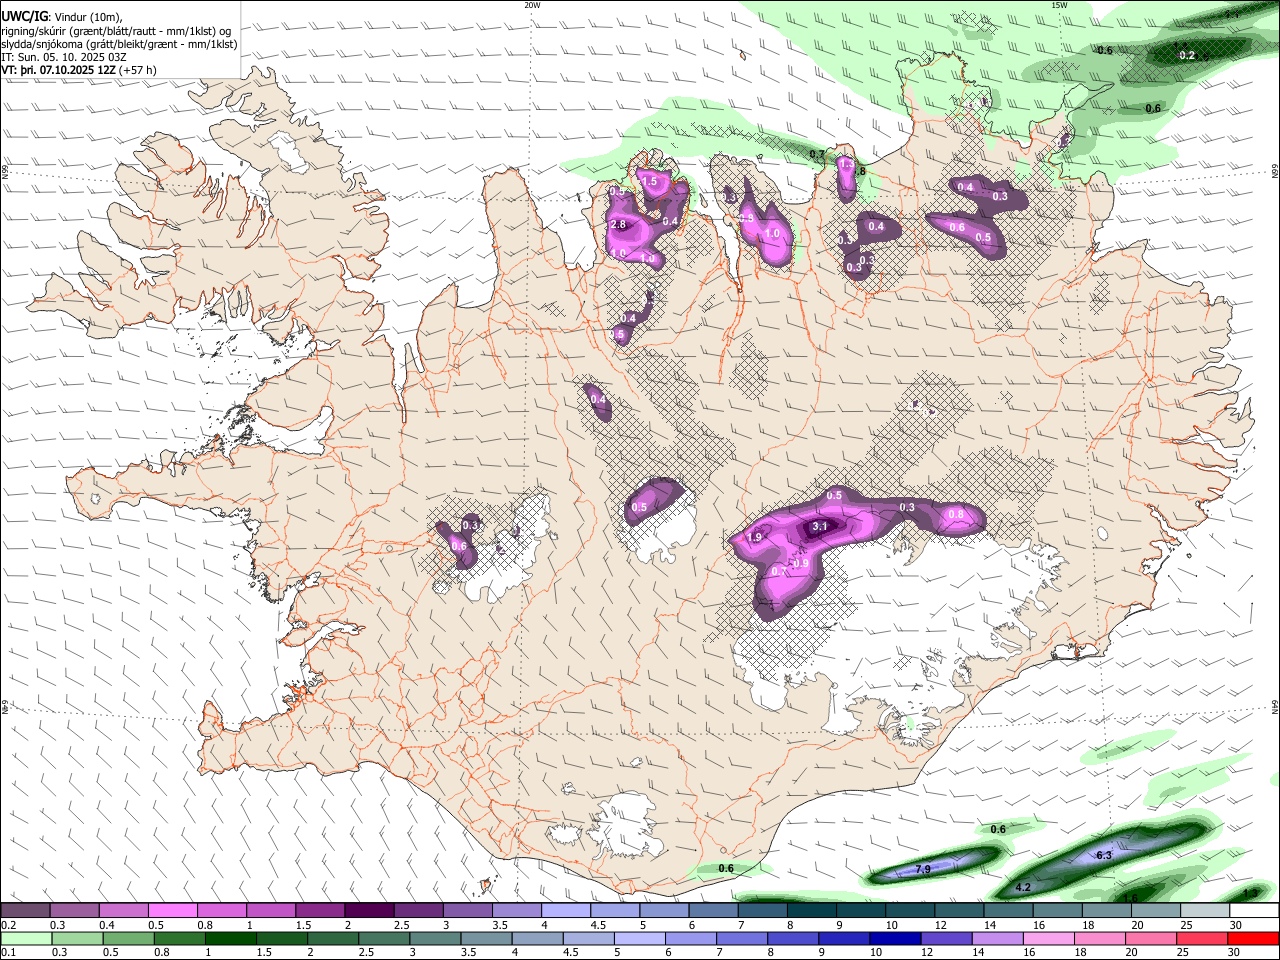Image resolution: width=1280 pixels, height=960 pixels.
Task: Select the 0.2 tick label on upper colour scale
Action: coord(8,925)
